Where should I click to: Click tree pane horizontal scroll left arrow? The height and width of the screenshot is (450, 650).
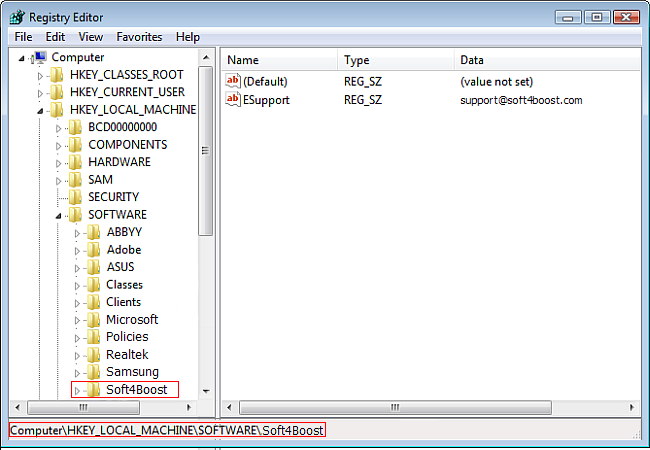[17, 408]
